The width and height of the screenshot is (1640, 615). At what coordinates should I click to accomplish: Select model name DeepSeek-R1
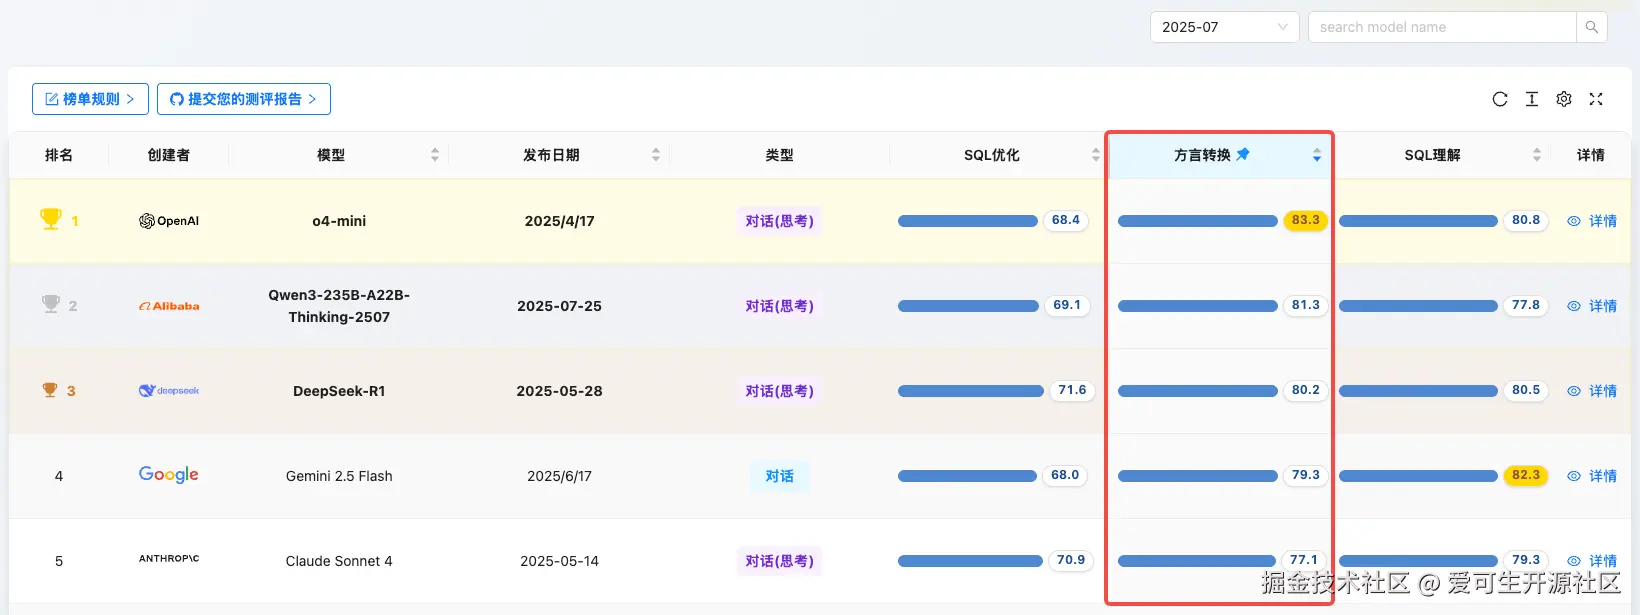pyautogui.click(x=339, y=391)
